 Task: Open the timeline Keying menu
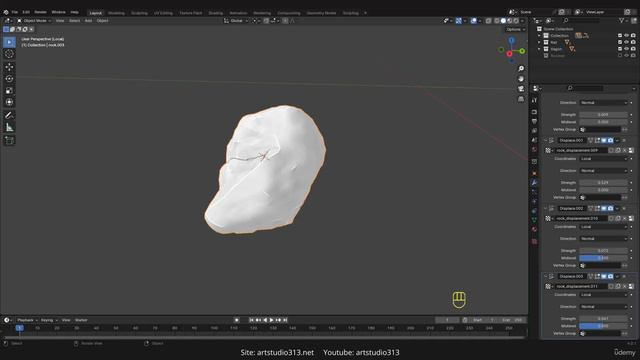pos(49,320)
